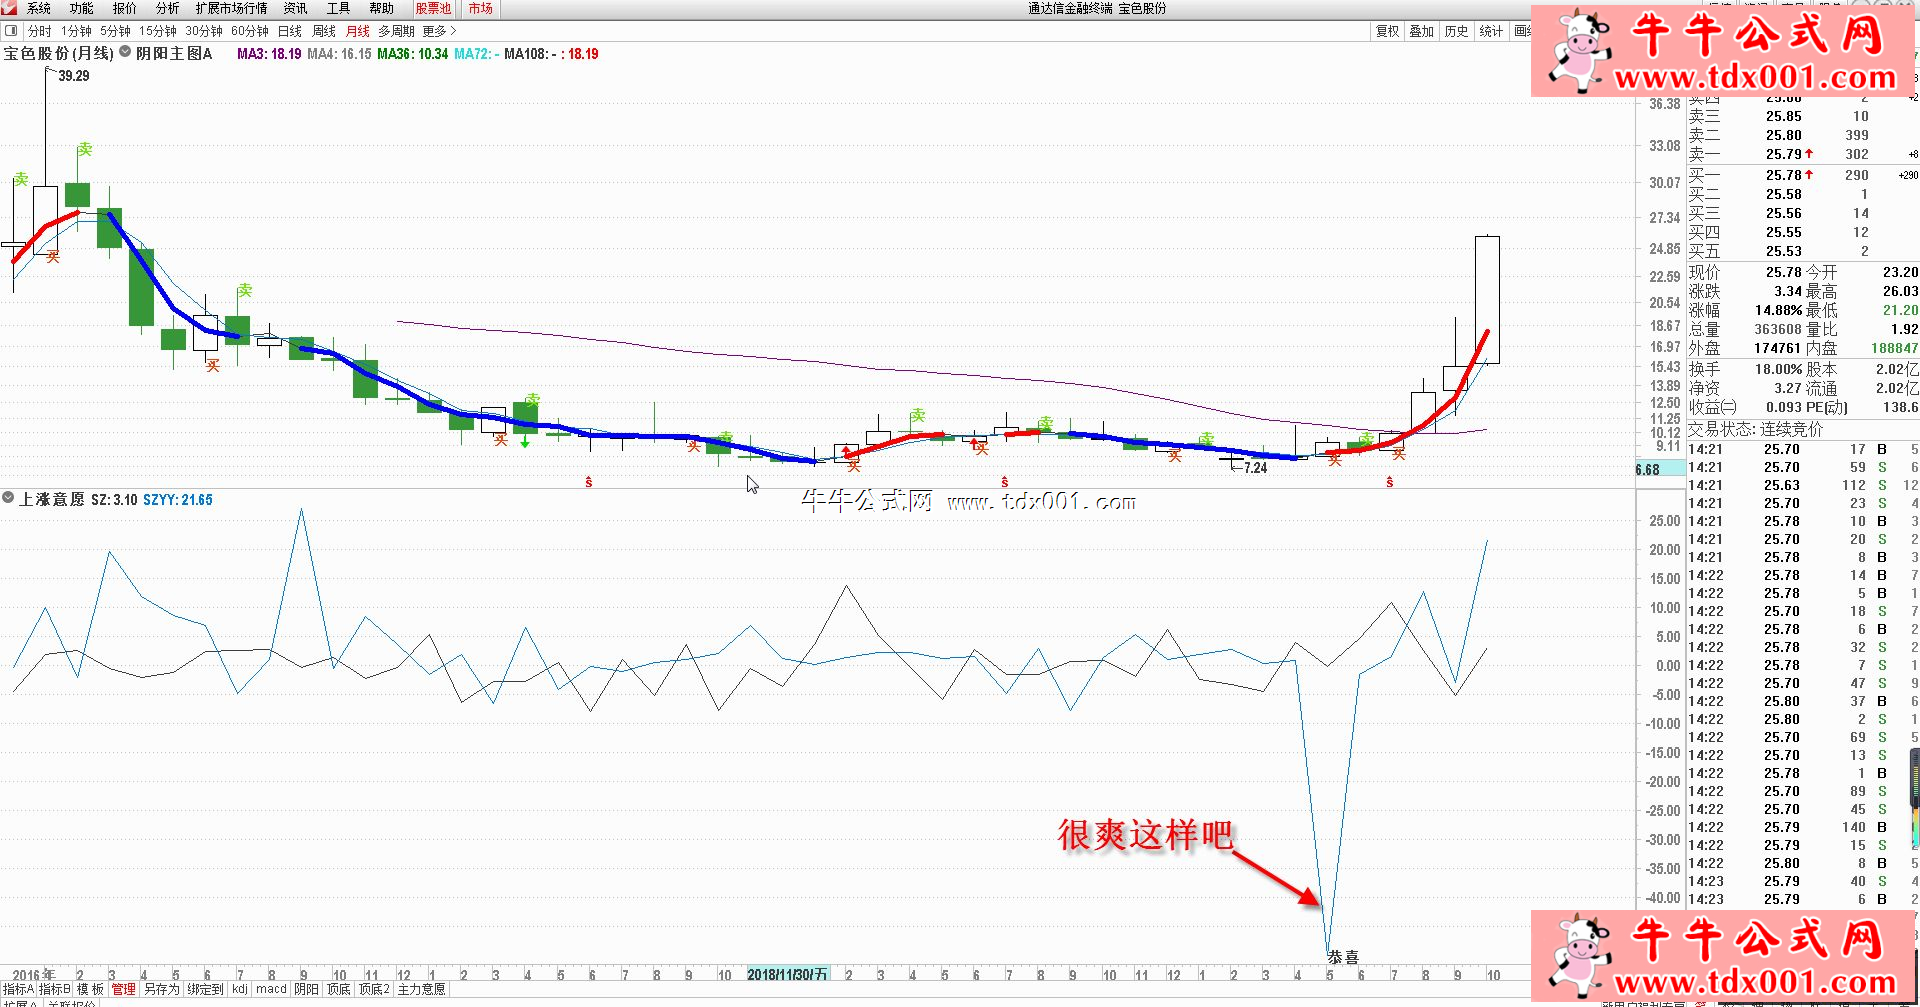Click the 宝色股份(月线) chart title
This screenshot has height=1007, width=1920.
[59, 53]
